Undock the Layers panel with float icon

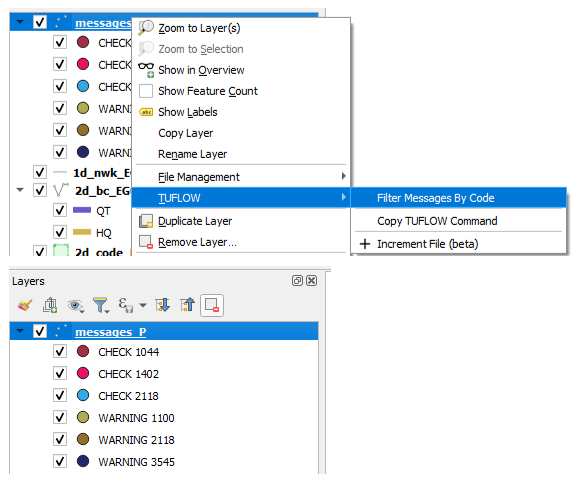pyautogui.click(x=297, y=281)
